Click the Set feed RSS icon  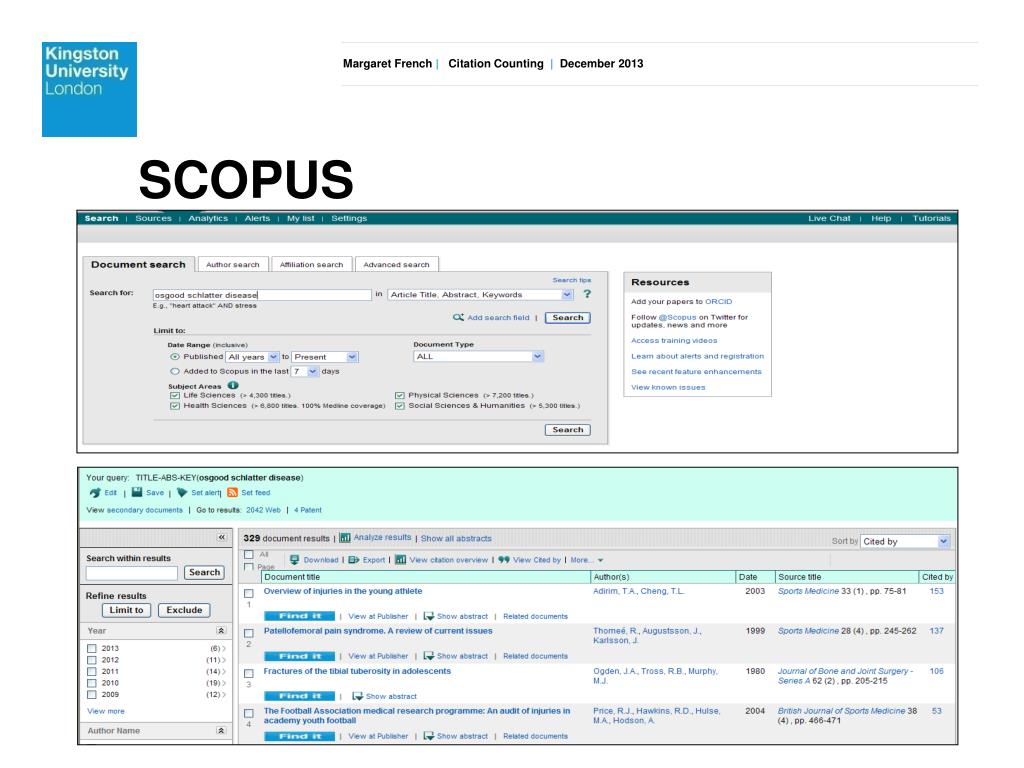[232, 492]
